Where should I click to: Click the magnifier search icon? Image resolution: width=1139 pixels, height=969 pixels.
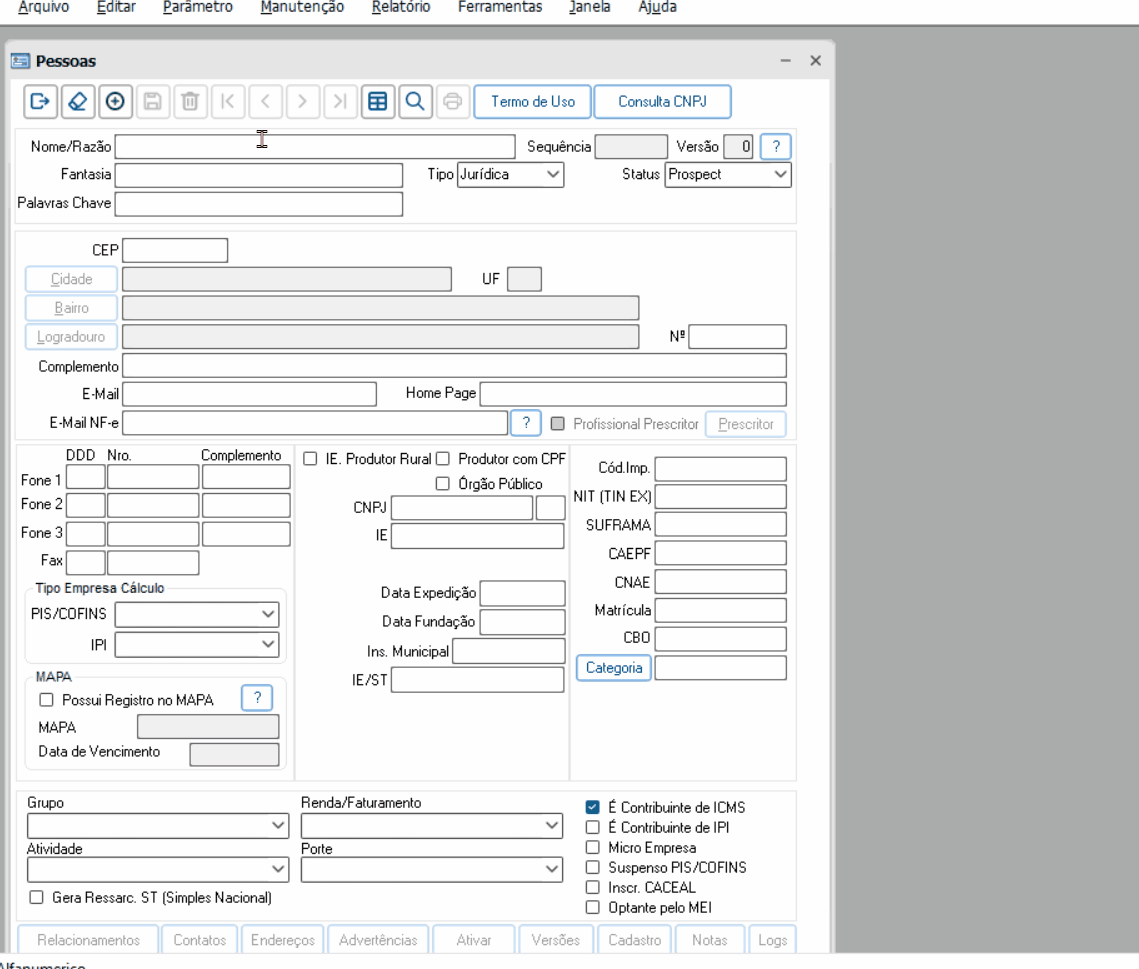coord(415,102)
